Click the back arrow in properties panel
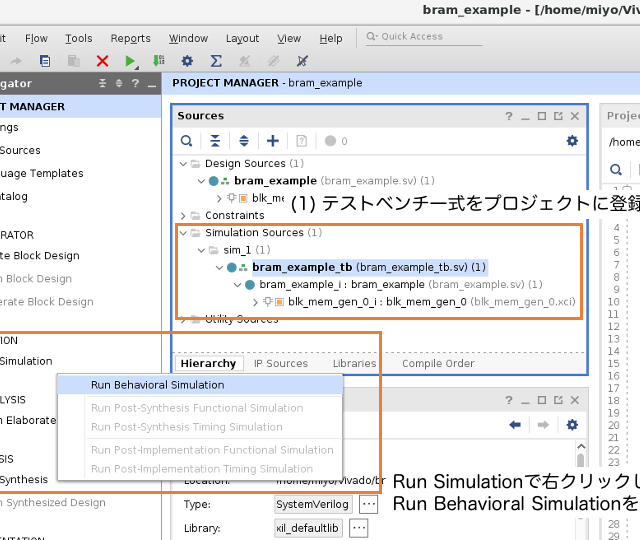Viewport: 640px width, 540px height. pyautogui.click(x=515, y=425)
